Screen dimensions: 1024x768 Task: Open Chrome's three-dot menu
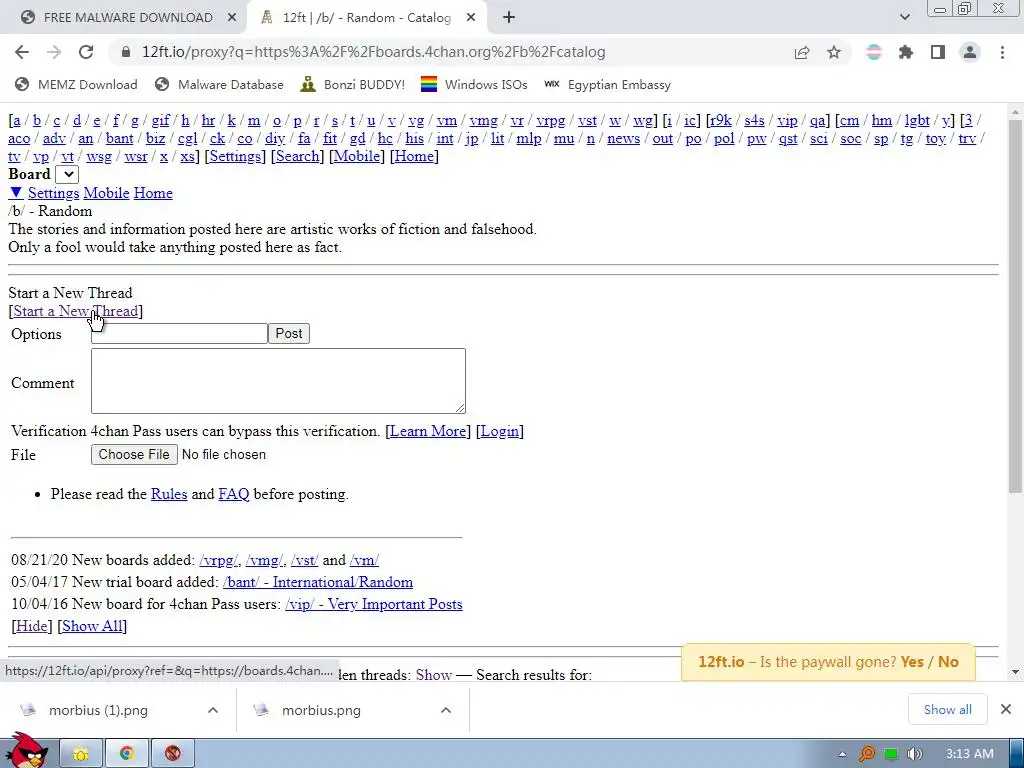(1002, 52)
